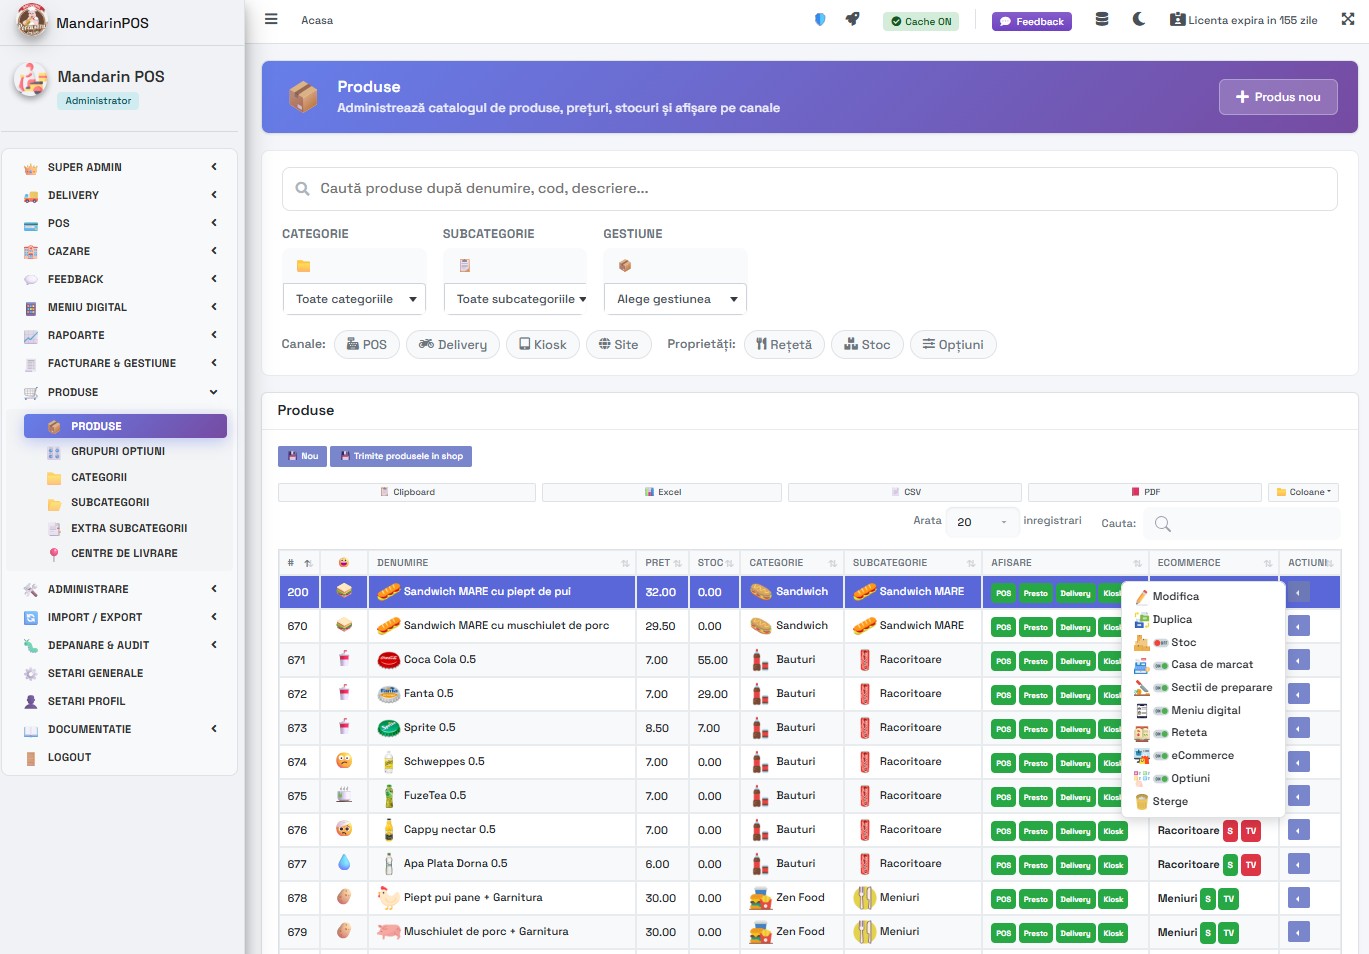
Task: Enter fullscreen with the expand icon
Action: (x=1347, y=19)
